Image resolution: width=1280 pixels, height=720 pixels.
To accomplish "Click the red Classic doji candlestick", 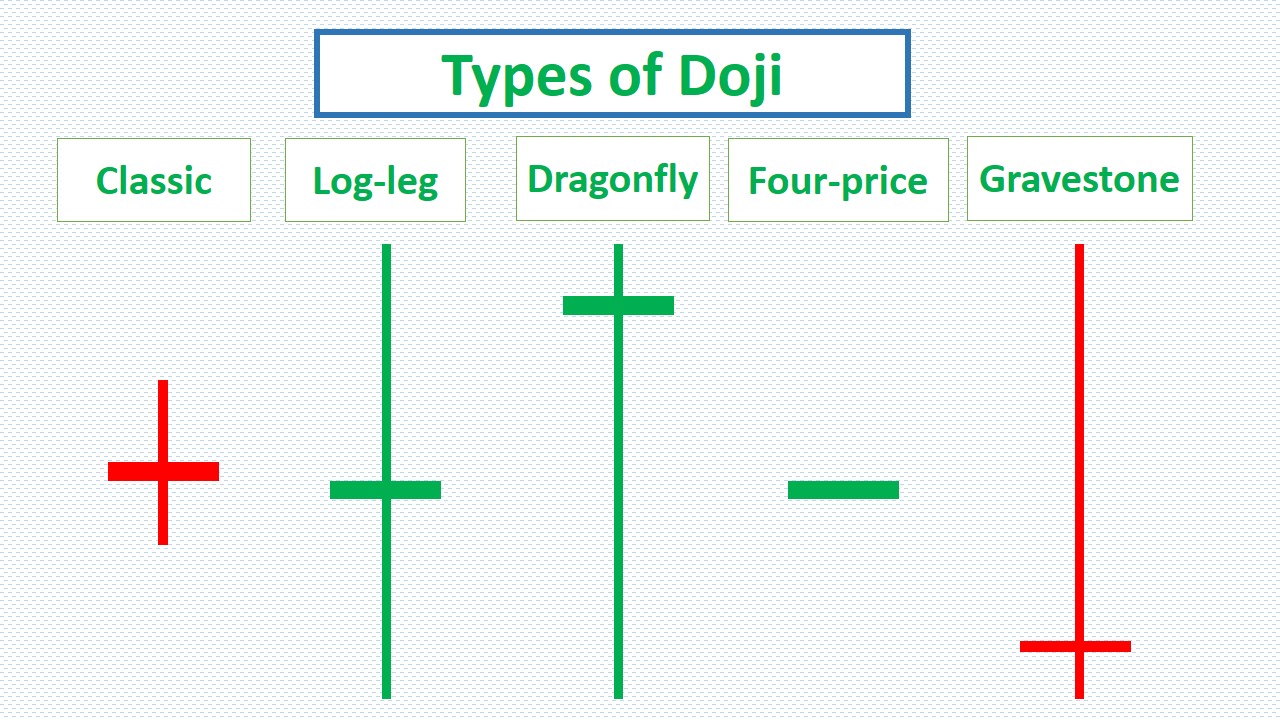I will (x=163, y=463).
